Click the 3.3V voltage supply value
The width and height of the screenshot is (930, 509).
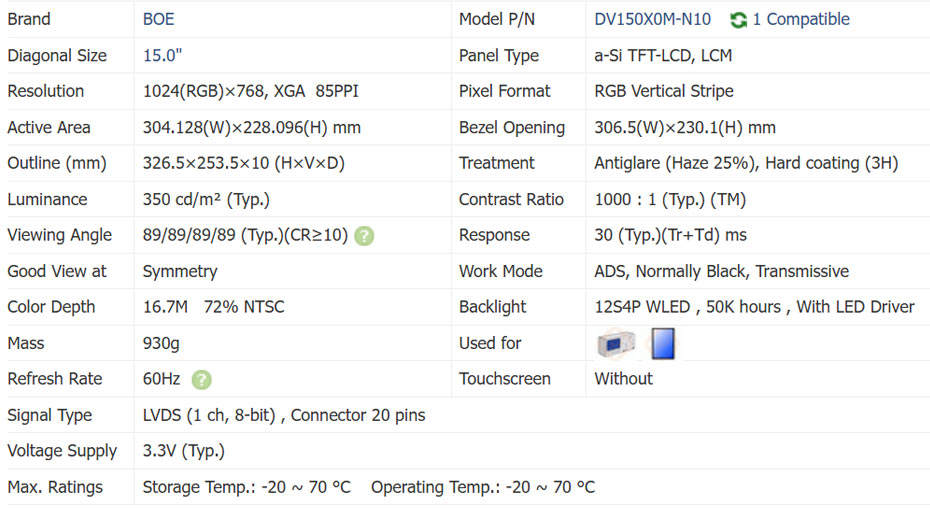pyautogui.click(x=183, y=451)
